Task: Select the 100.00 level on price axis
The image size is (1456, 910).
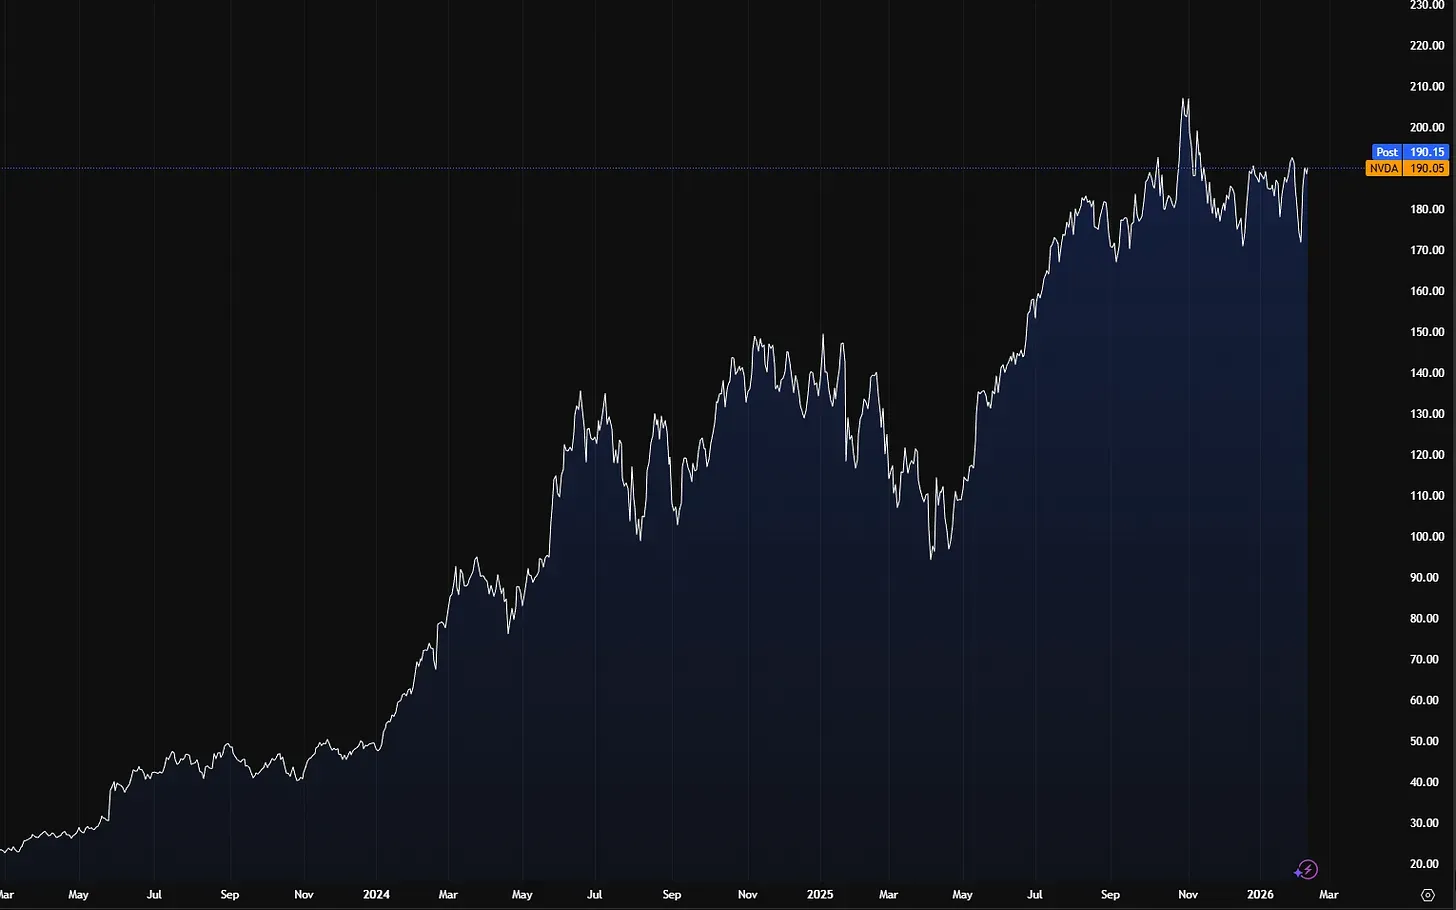Action: click(1426, 537)
